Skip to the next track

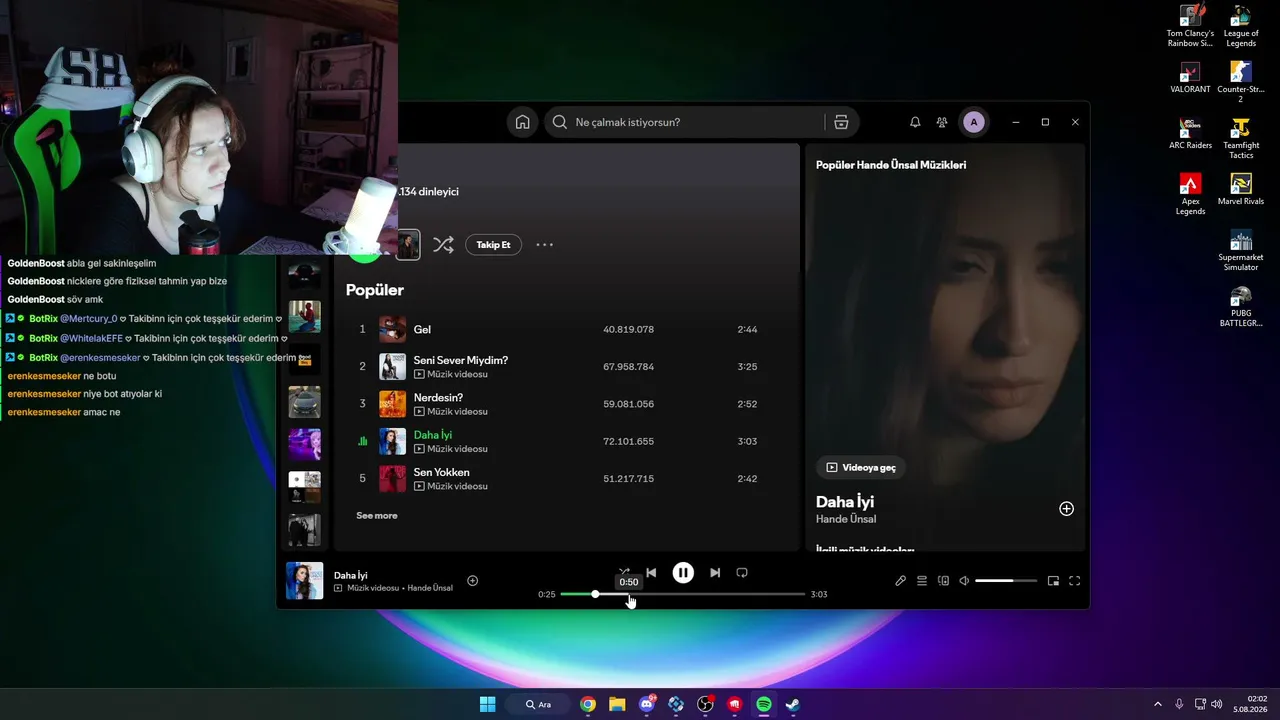coord(715,573)
